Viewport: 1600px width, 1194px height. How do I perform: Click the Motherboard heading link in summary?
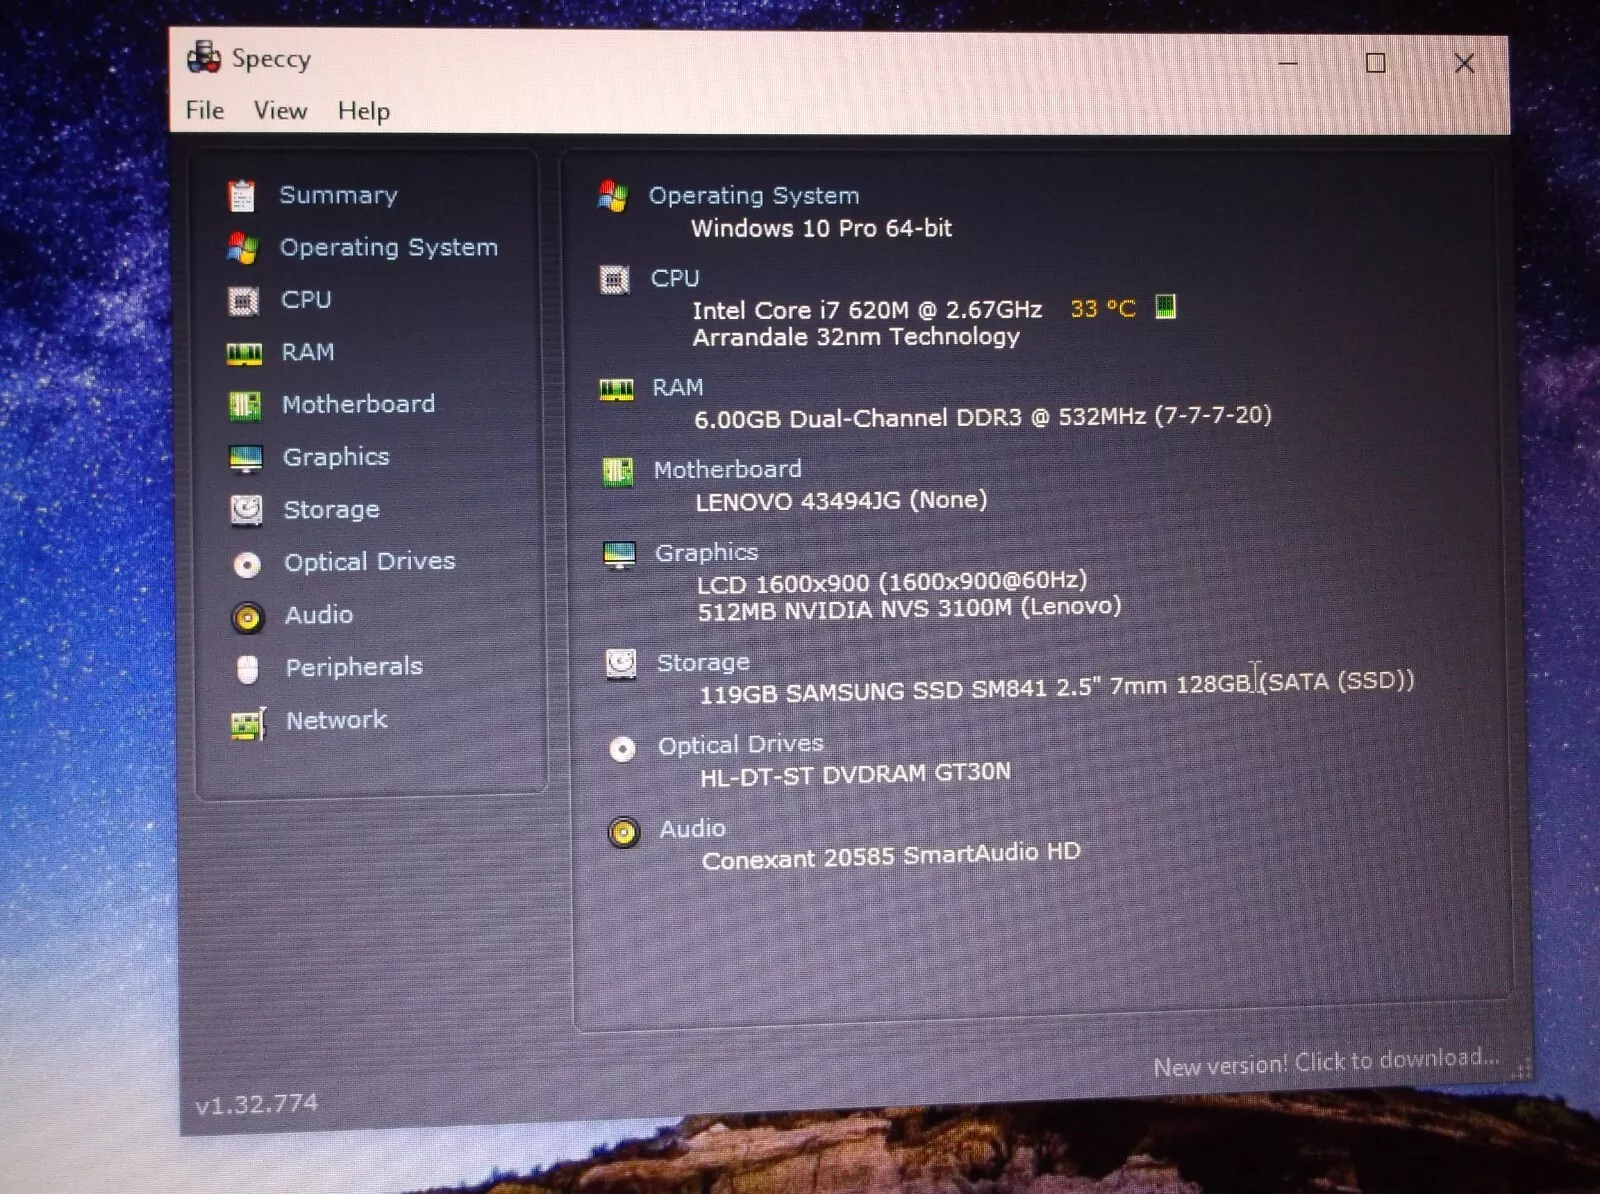tap(728, 469)
